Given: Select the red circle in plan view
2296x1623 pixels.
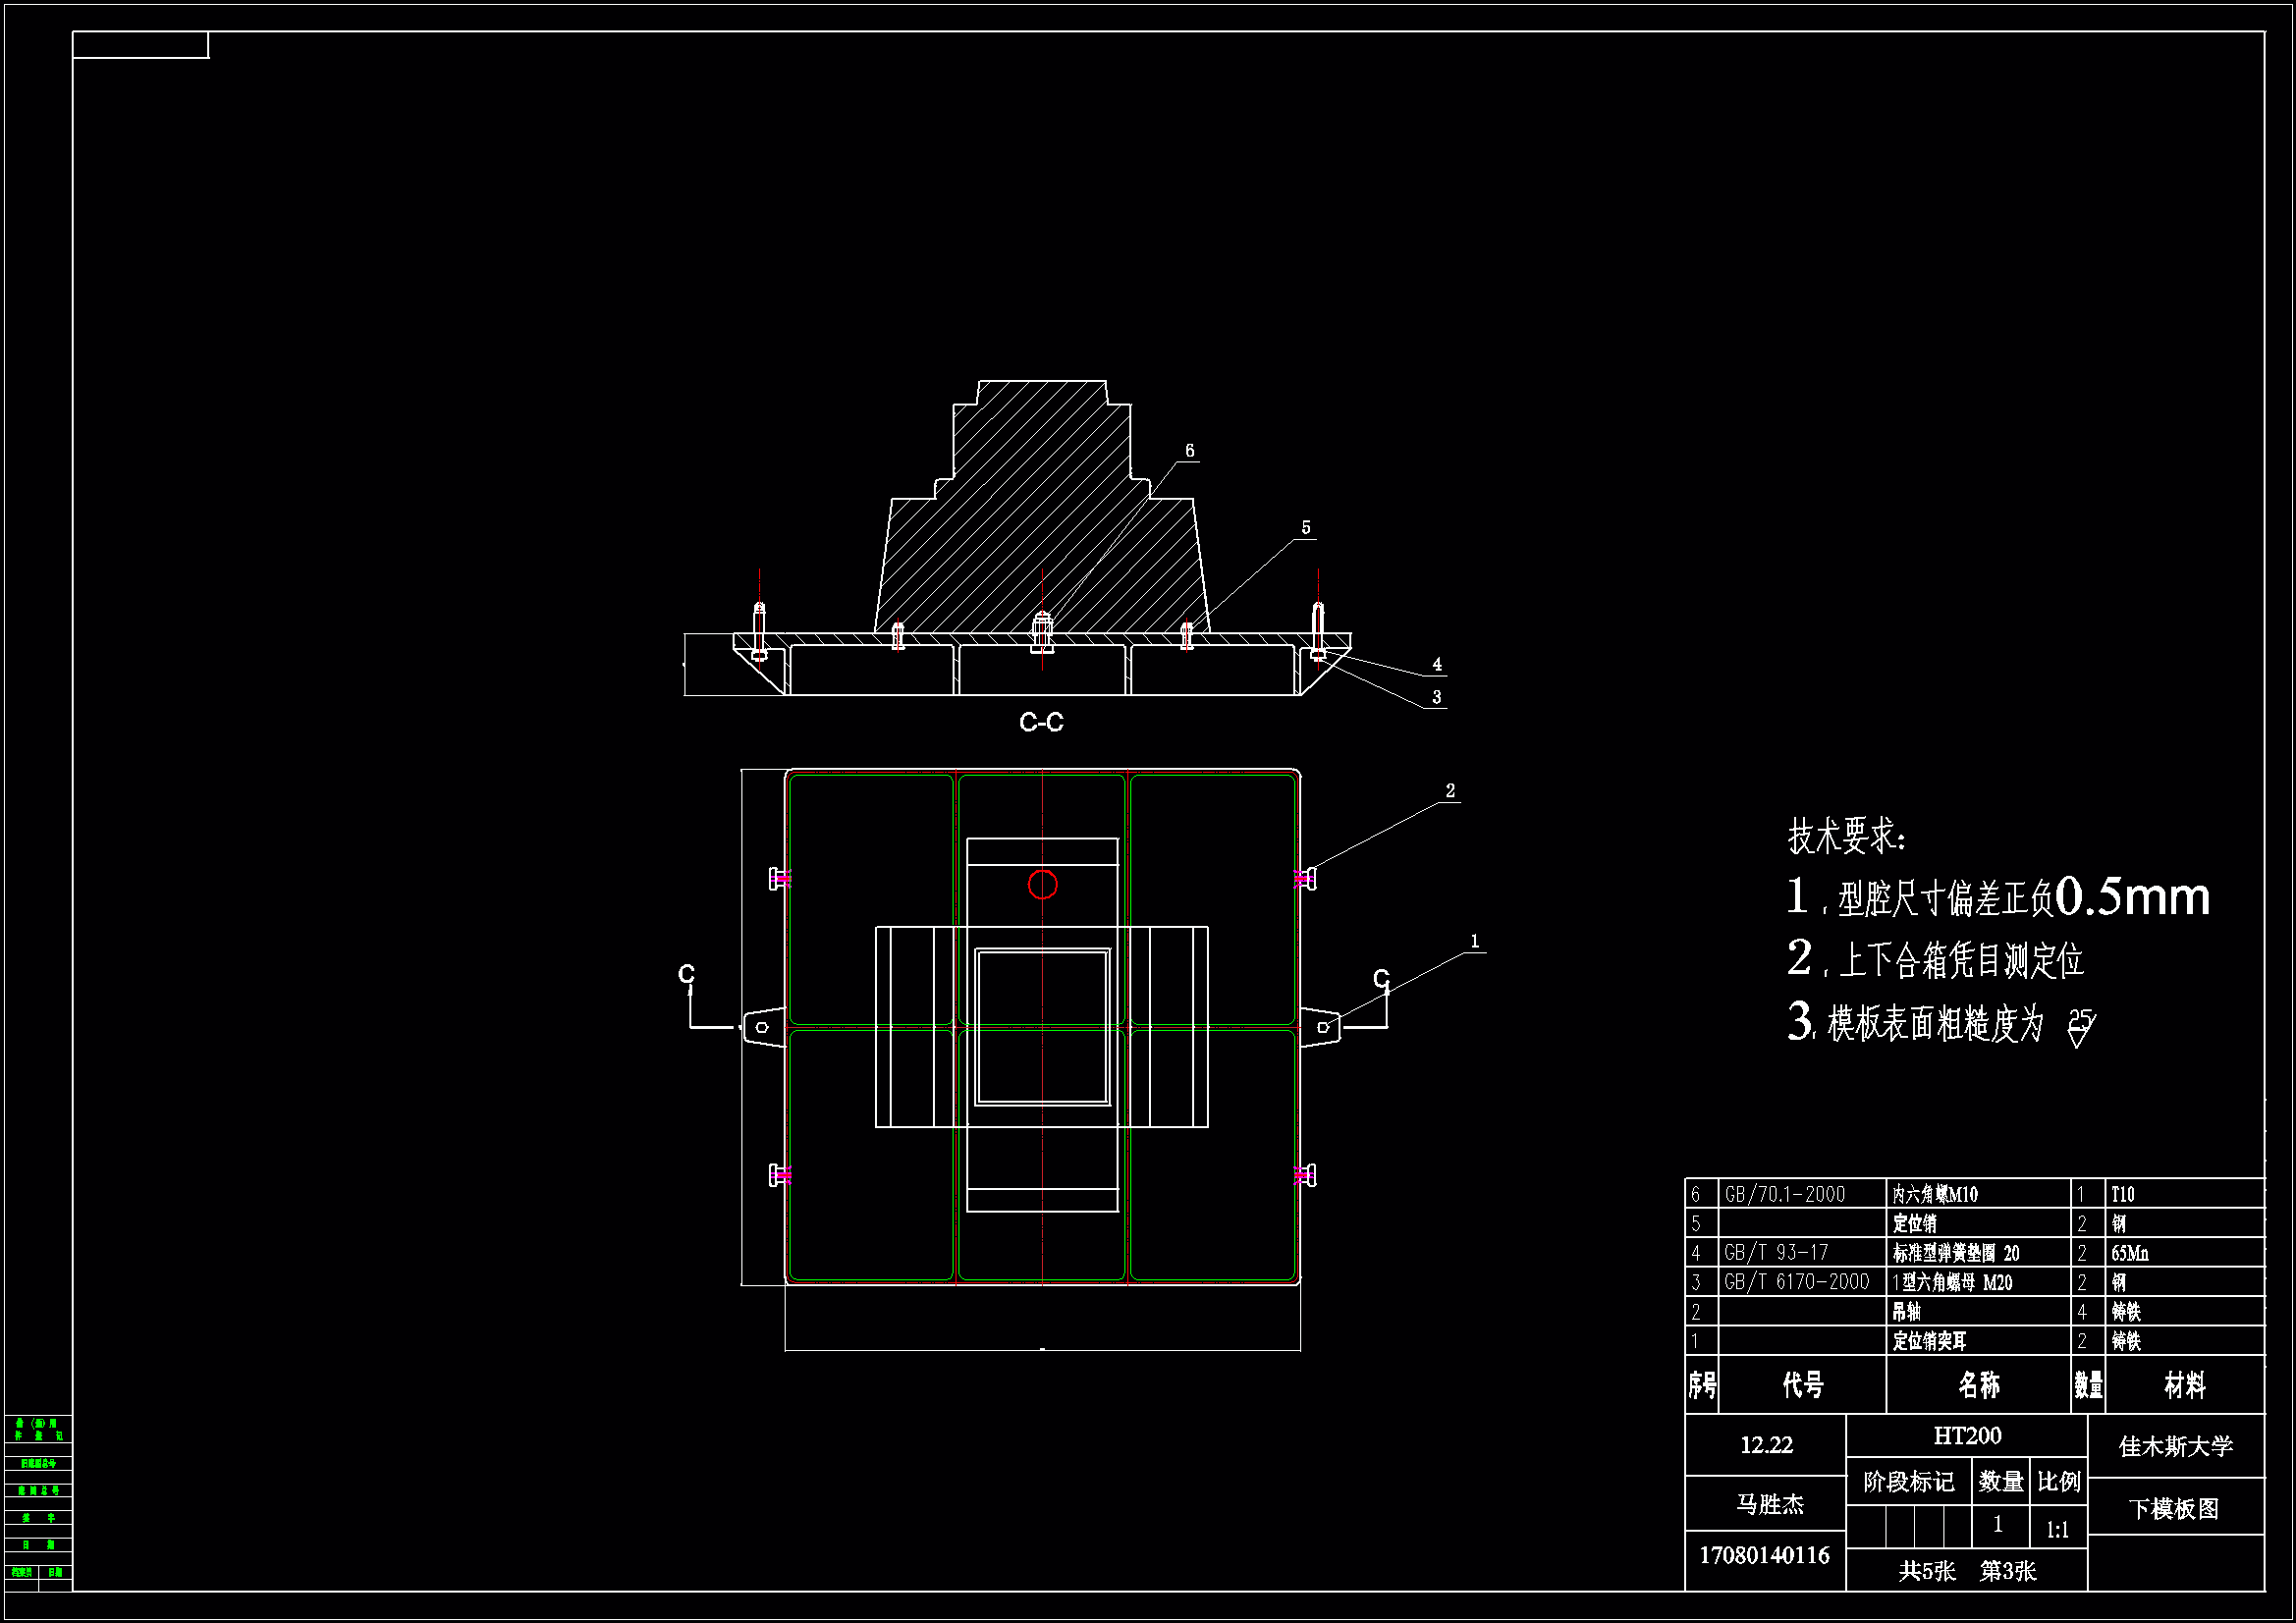Looking at the screenshot, I should pyautogui.click(x=1042, y=885).
